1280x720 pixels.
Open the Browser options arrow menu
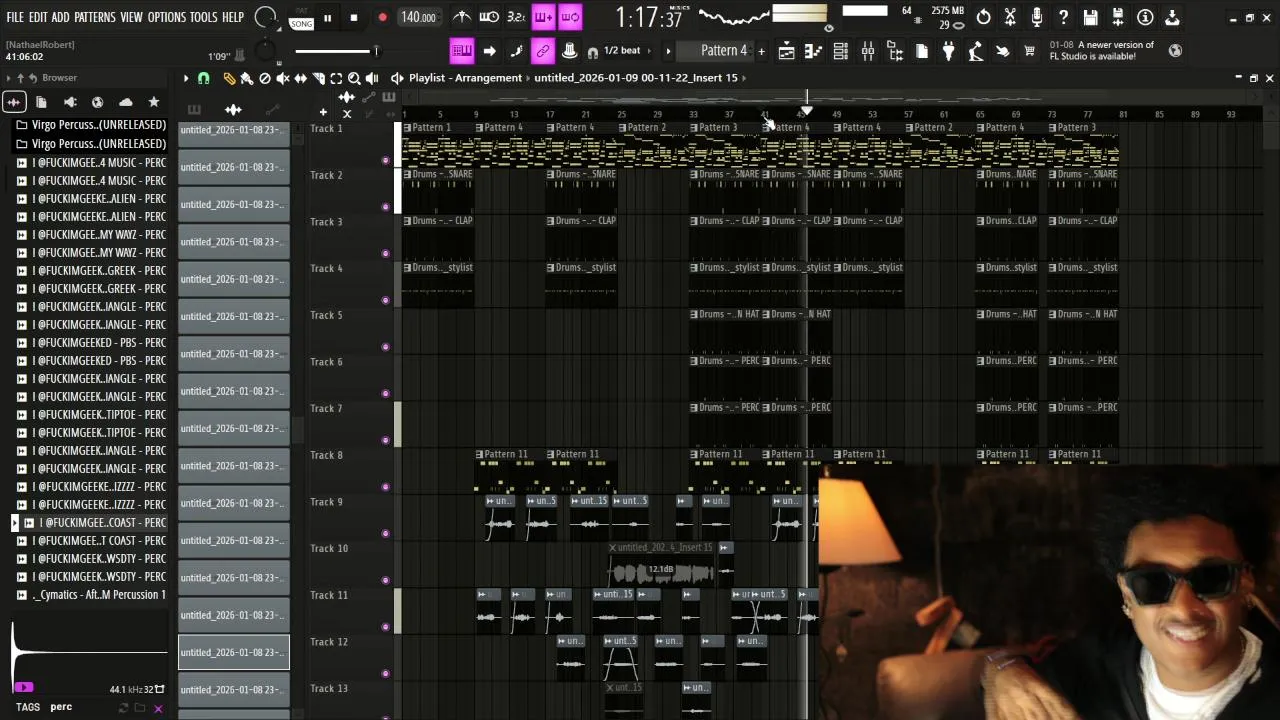(8, 78)
